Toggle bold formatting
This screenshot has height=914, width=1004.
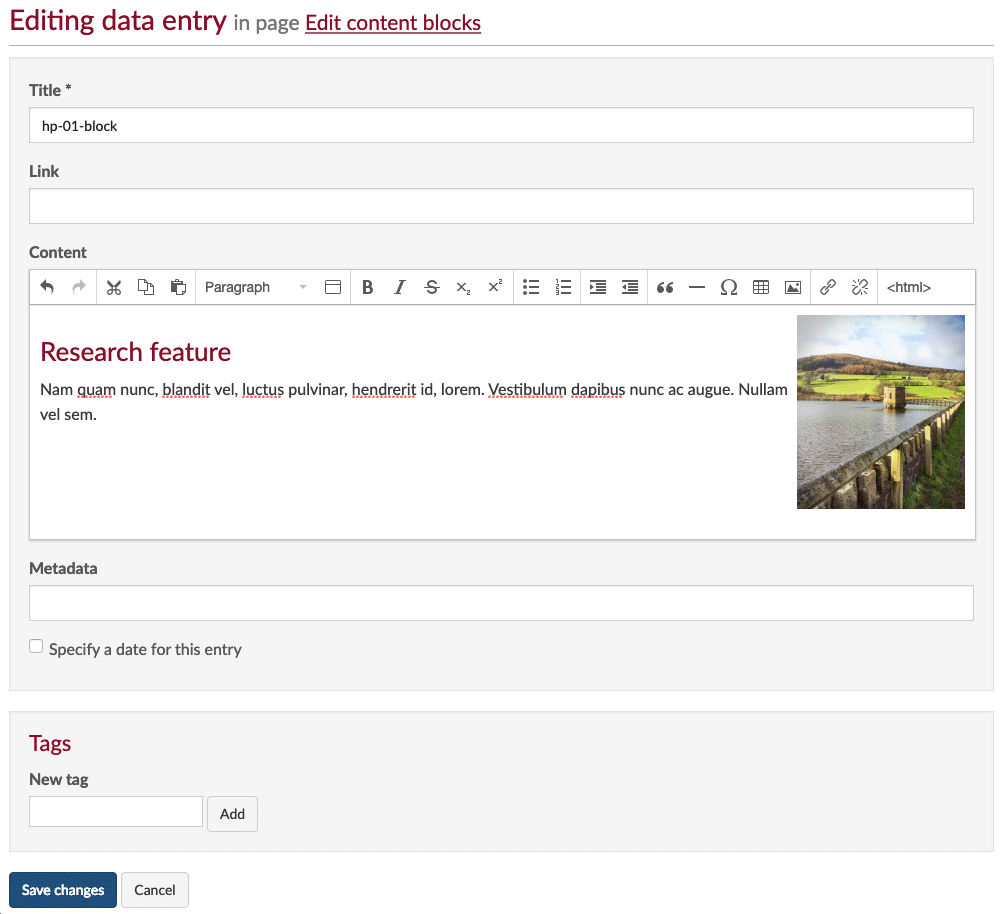(x=367, y=287)
